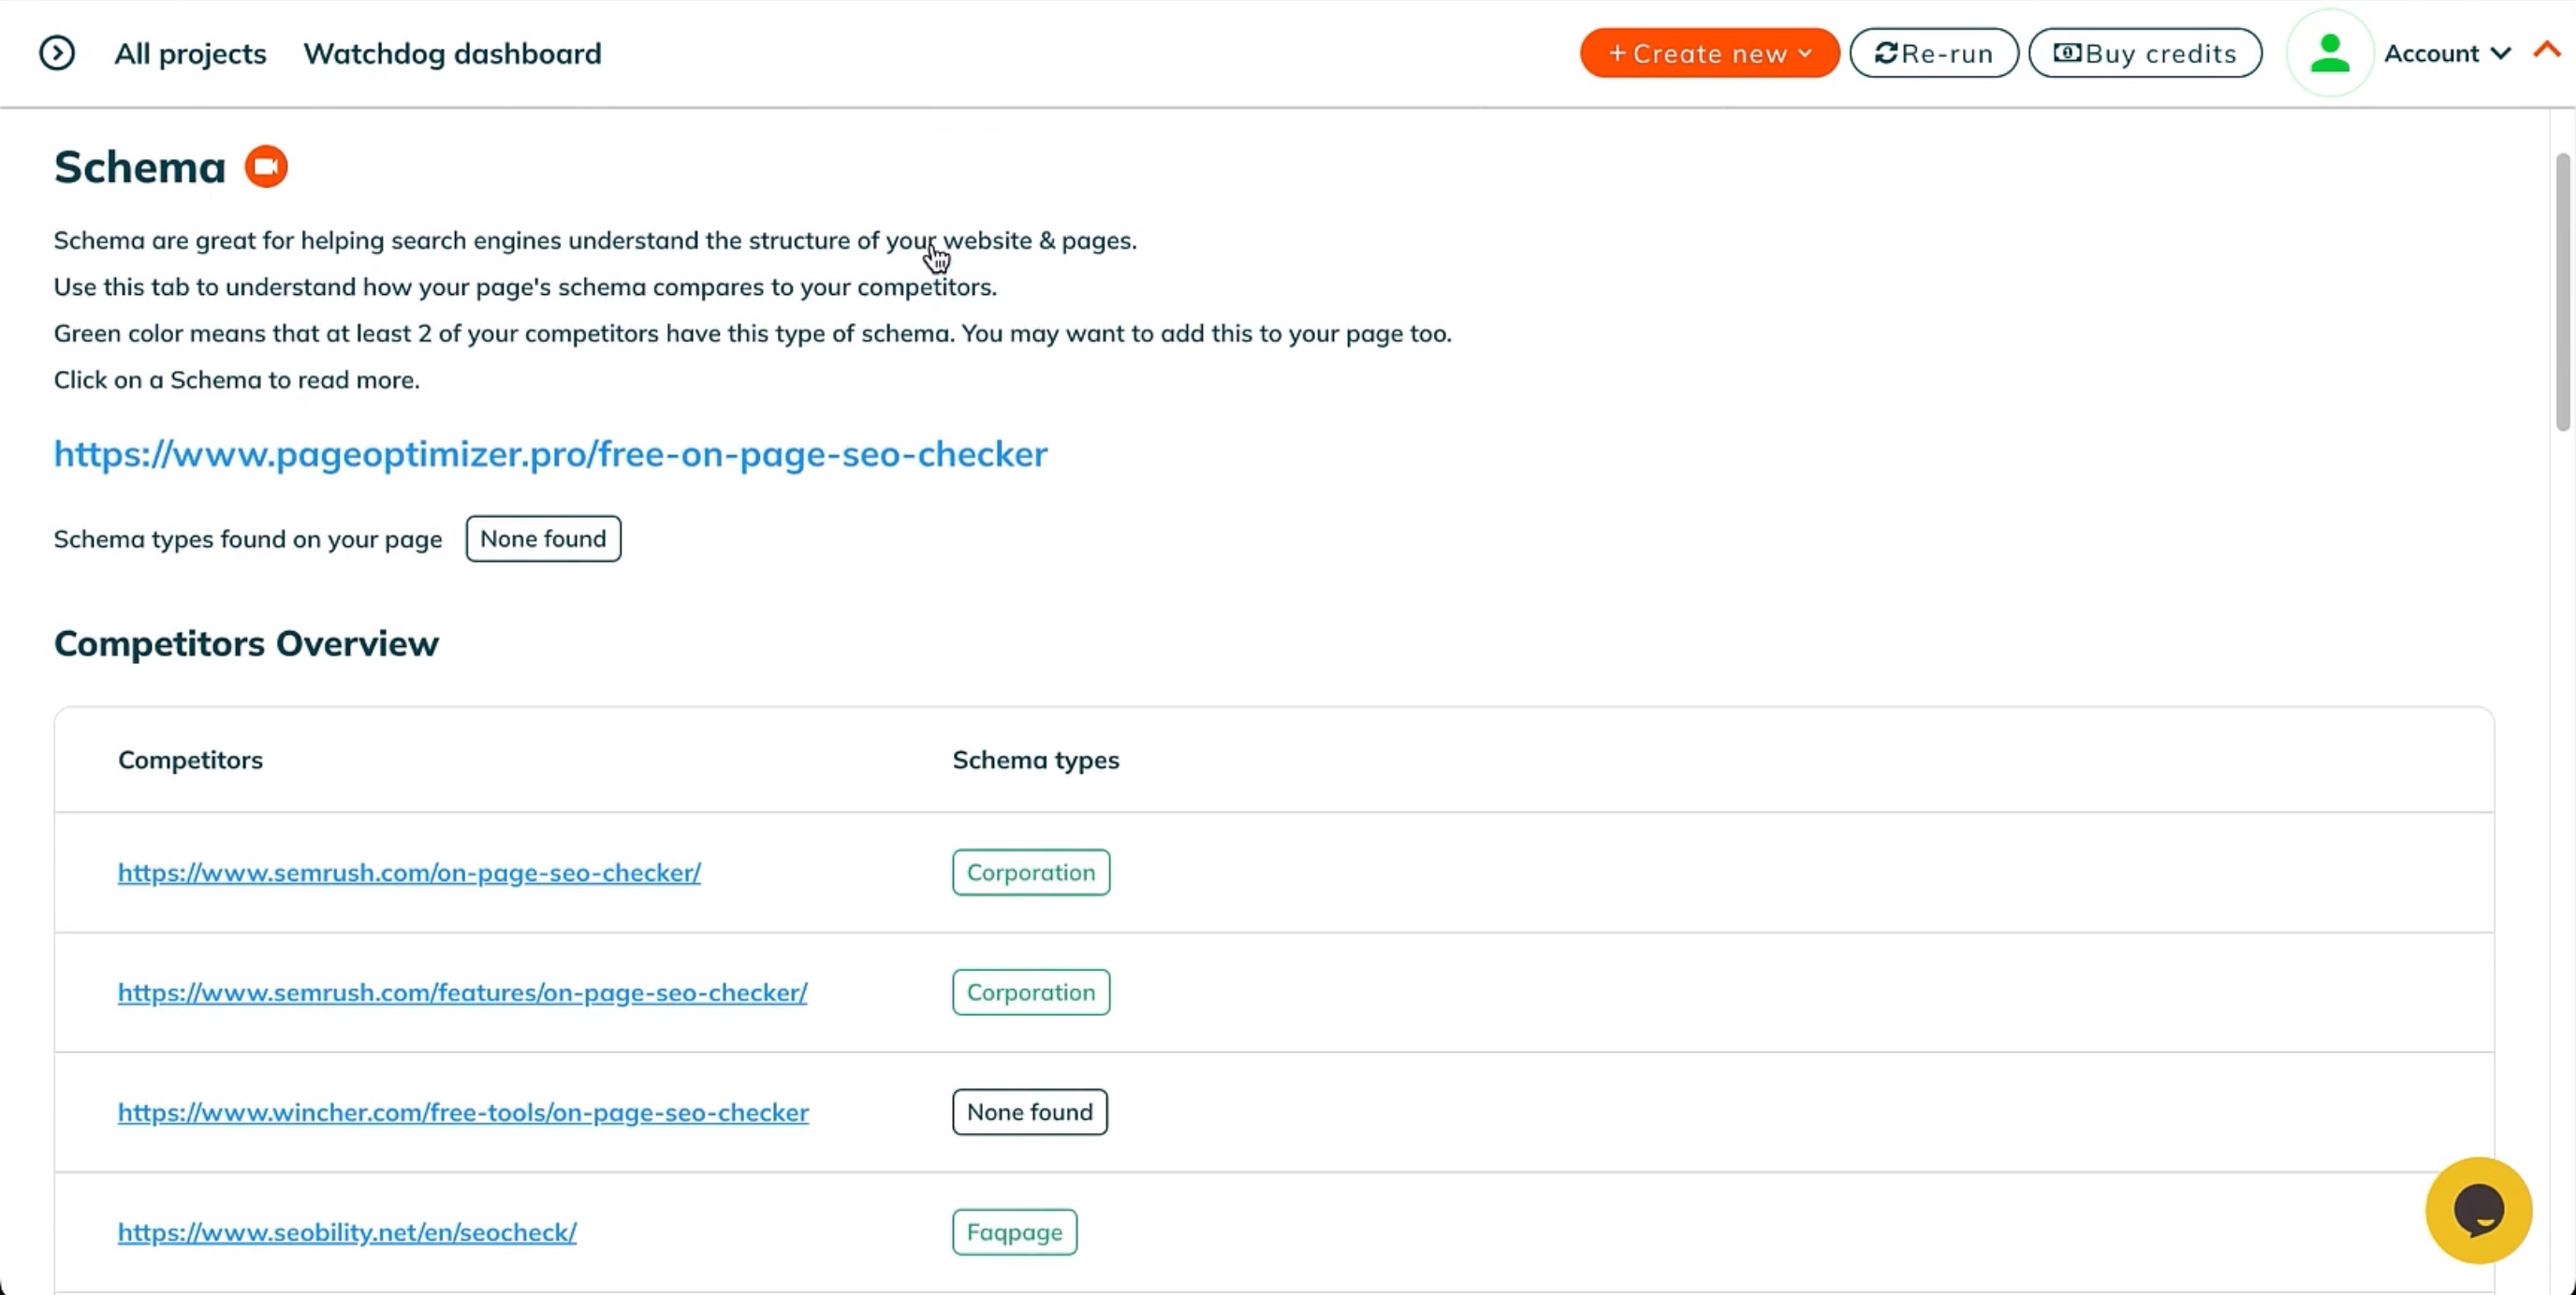Open the Watchdog dashboard
Screen dimensions: 2576x1295
(452, 53)
